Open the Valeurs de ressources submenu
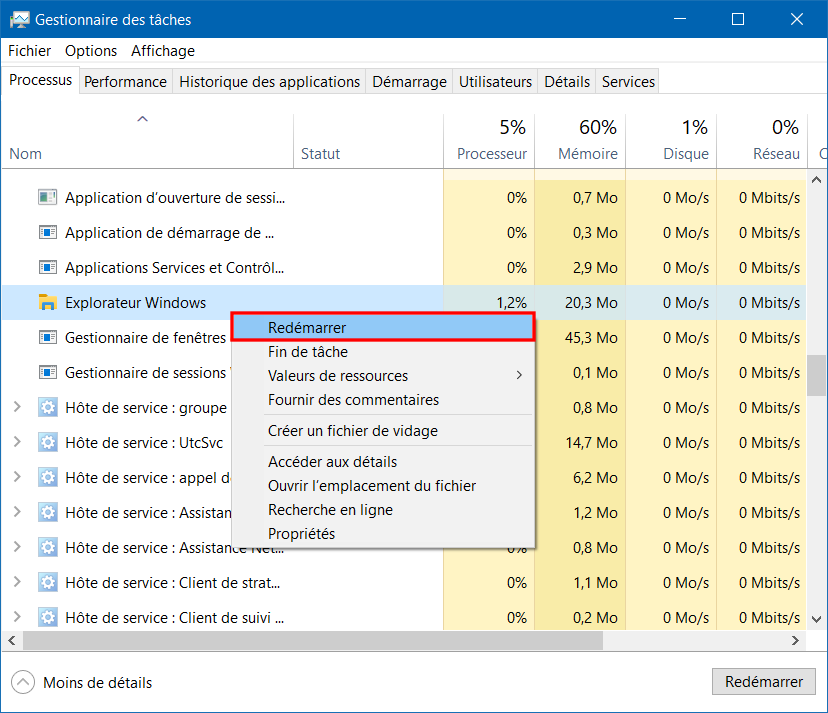 [x=383, y=376]
